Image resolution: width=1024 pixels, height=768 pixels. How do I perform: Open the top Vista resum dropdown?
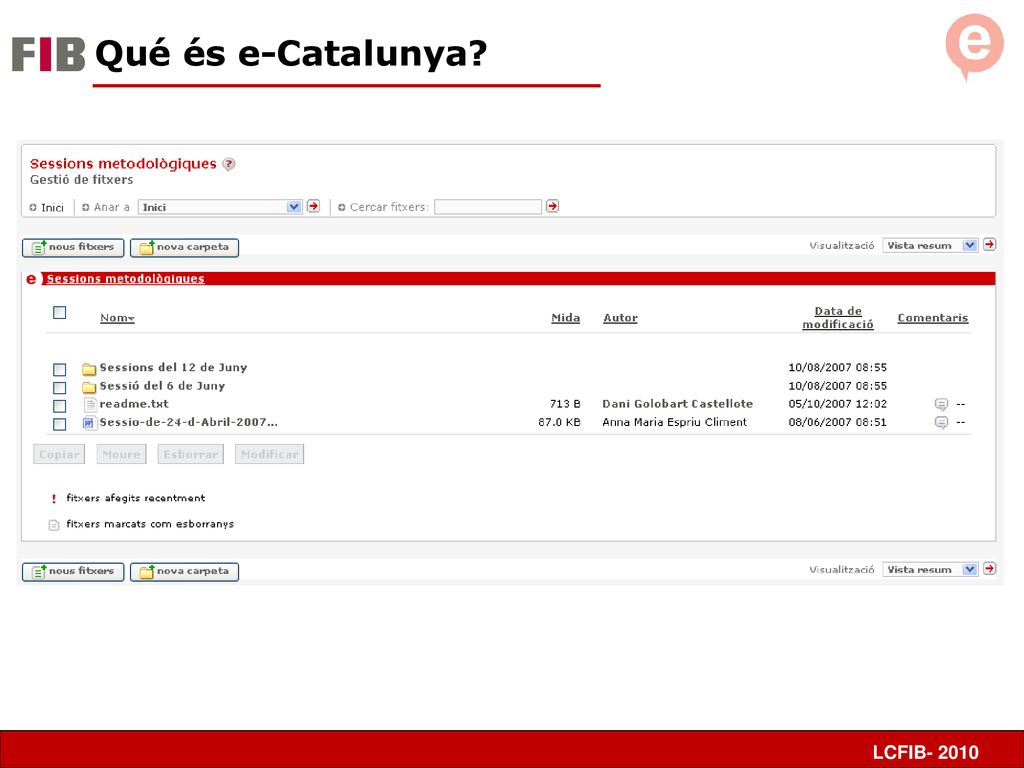pyautogui.click(x=930, y=246)
